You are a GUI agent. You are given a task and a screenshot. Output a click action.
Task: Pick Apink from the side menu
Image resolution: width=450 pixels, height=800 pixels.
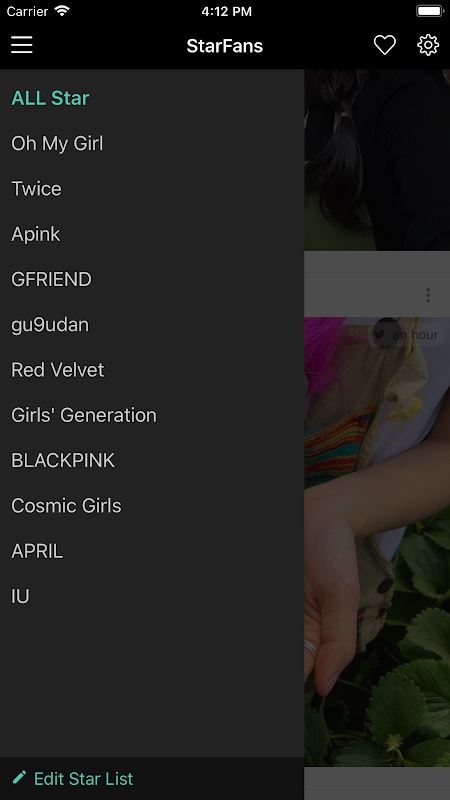click(36, 234)
